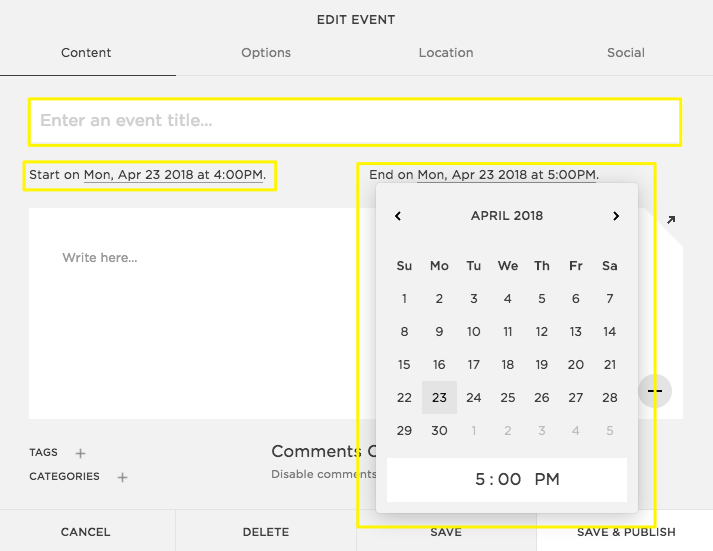Click Save & Publish
Image resolution: width=713 pixels, height=551 pixels.
point(626,532)
